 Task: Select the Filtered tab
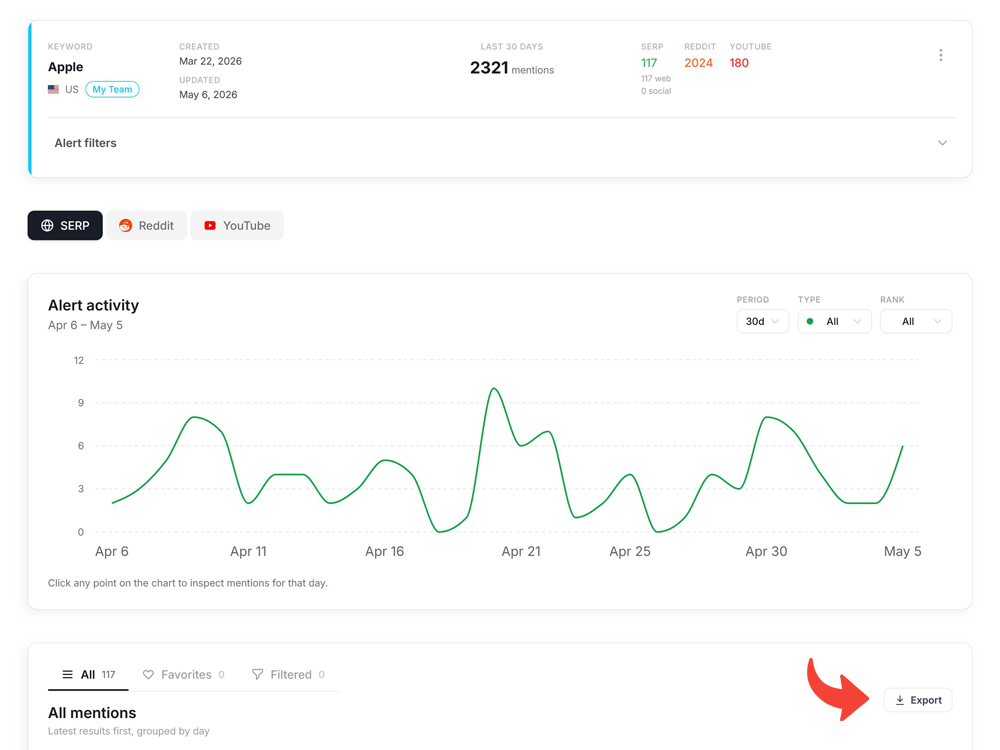point(288,675)
